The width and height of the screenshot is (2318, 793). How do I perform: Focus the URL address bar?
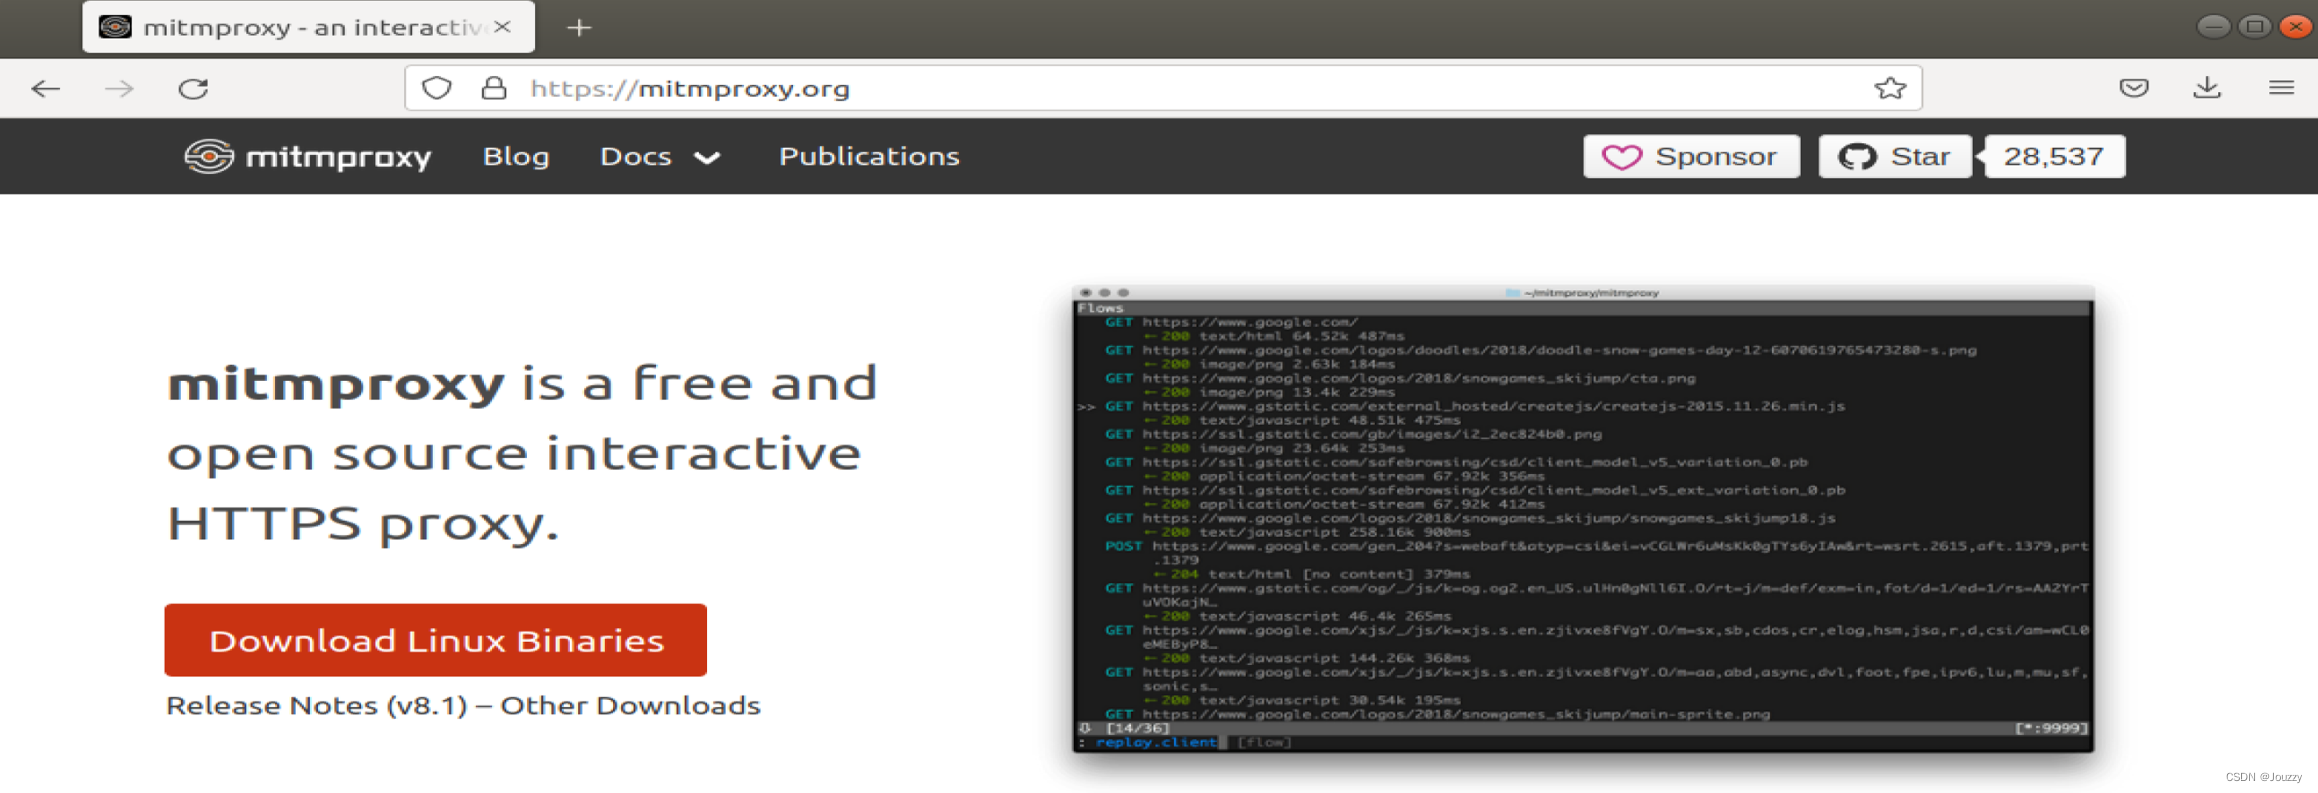tap(1163, 88)
